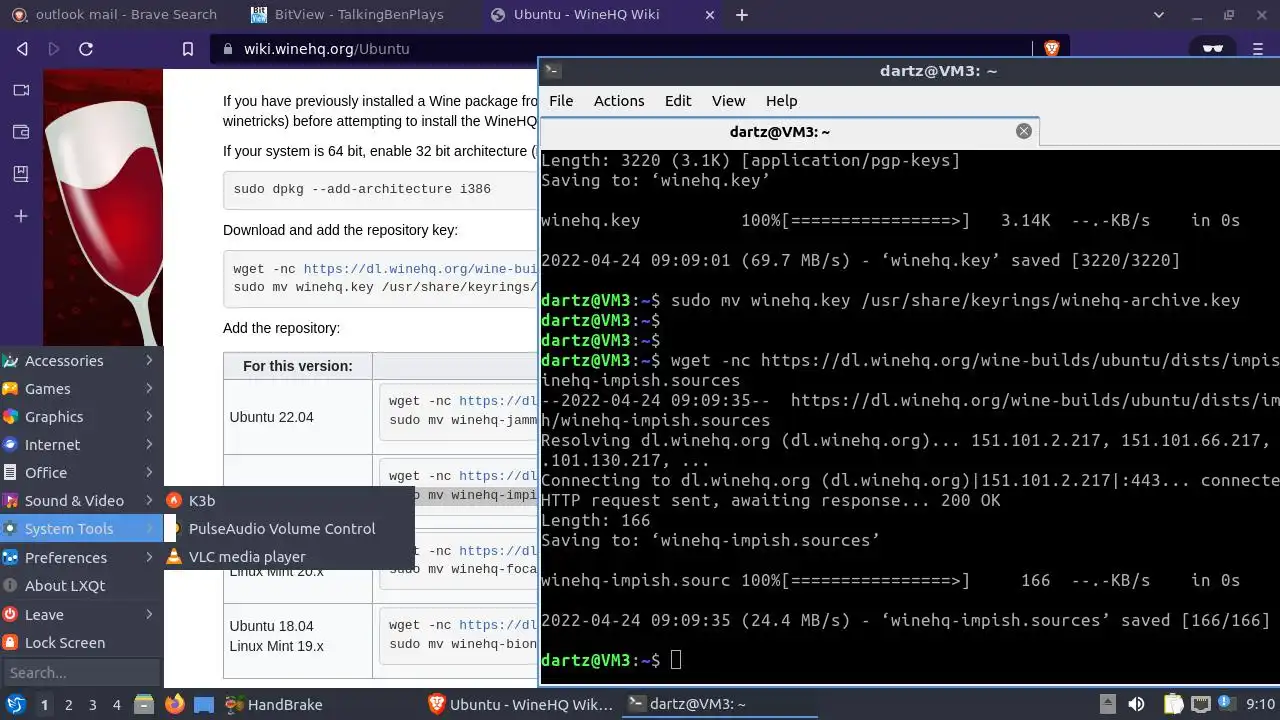Open the update notifier tray icon
The width and height of the screenshot is (1280, 720).
click(x=1227, y=705)
